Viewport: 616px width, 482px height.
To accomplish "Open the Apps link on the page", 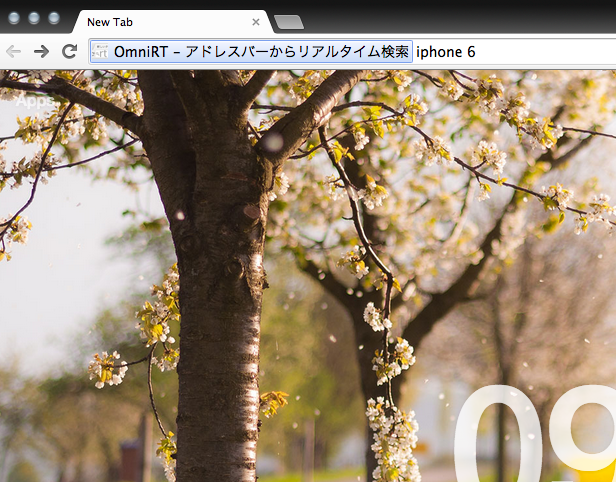I will 34,101.
